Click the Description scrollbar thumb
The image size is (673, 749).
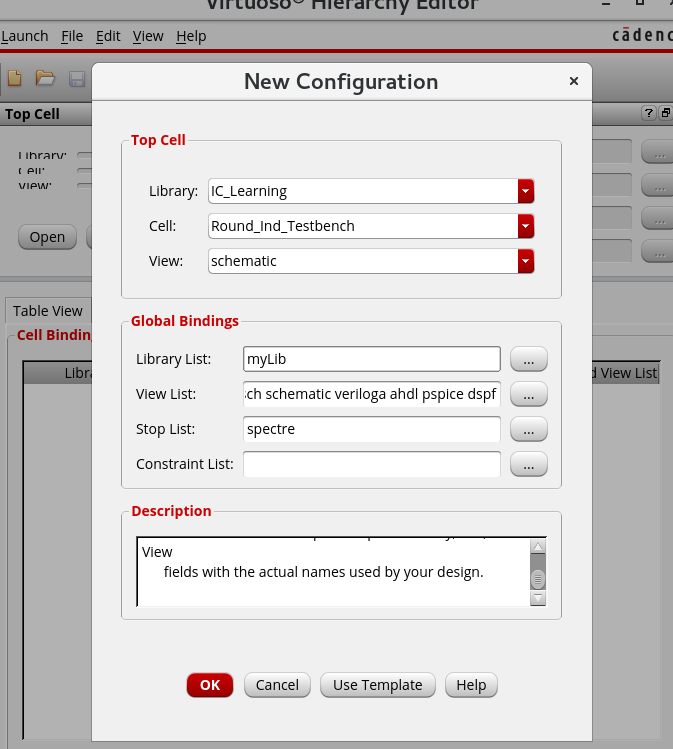click(538, 579)
